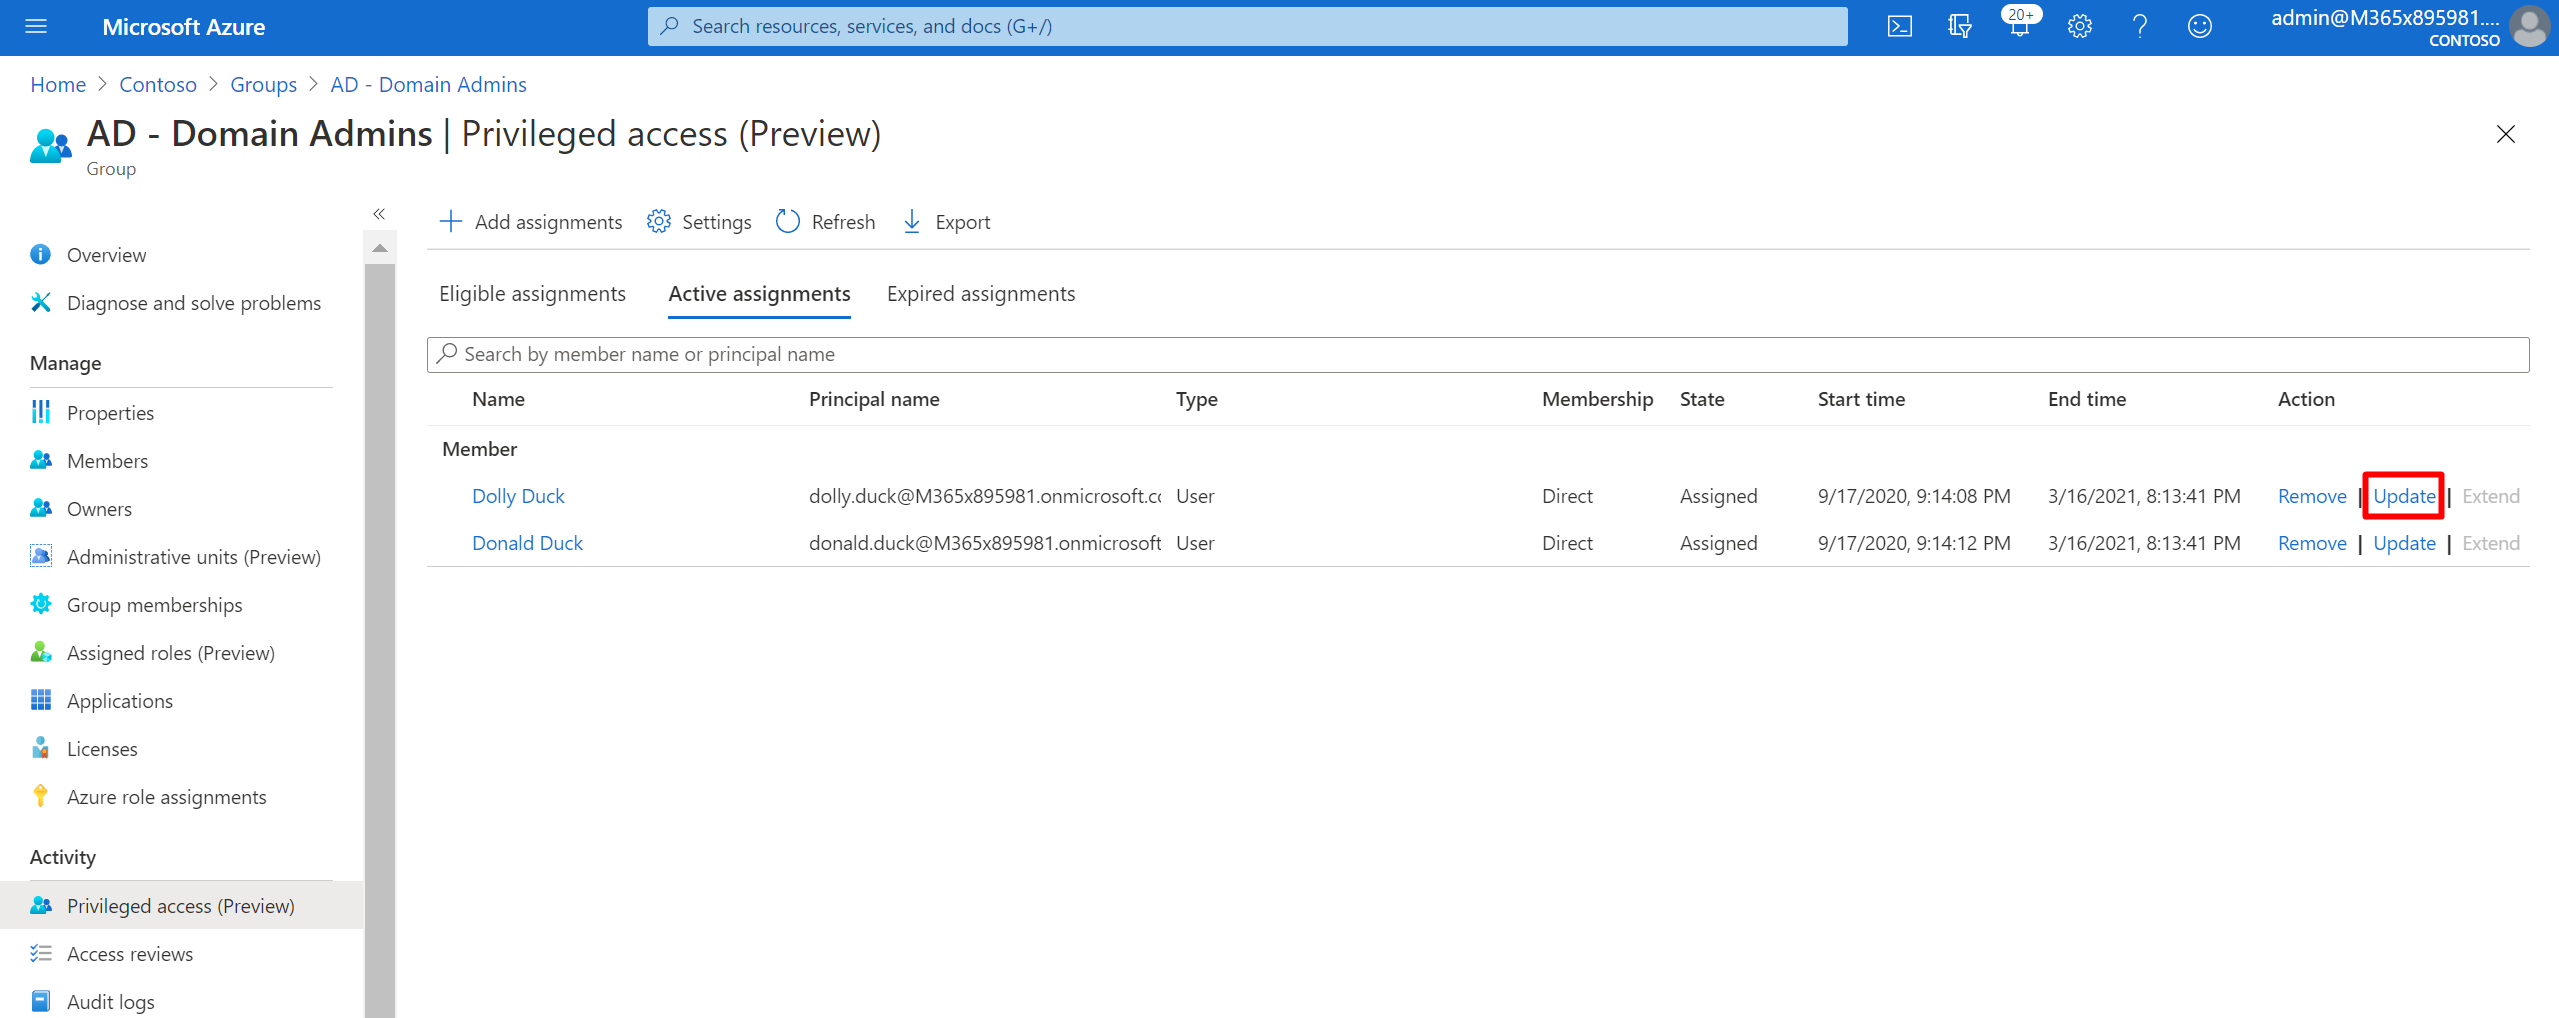Image resolution: width=2559 pixels, height=1018 pixels.
Task: Open Dolly Duck's profile
Action: click(518, 495)
